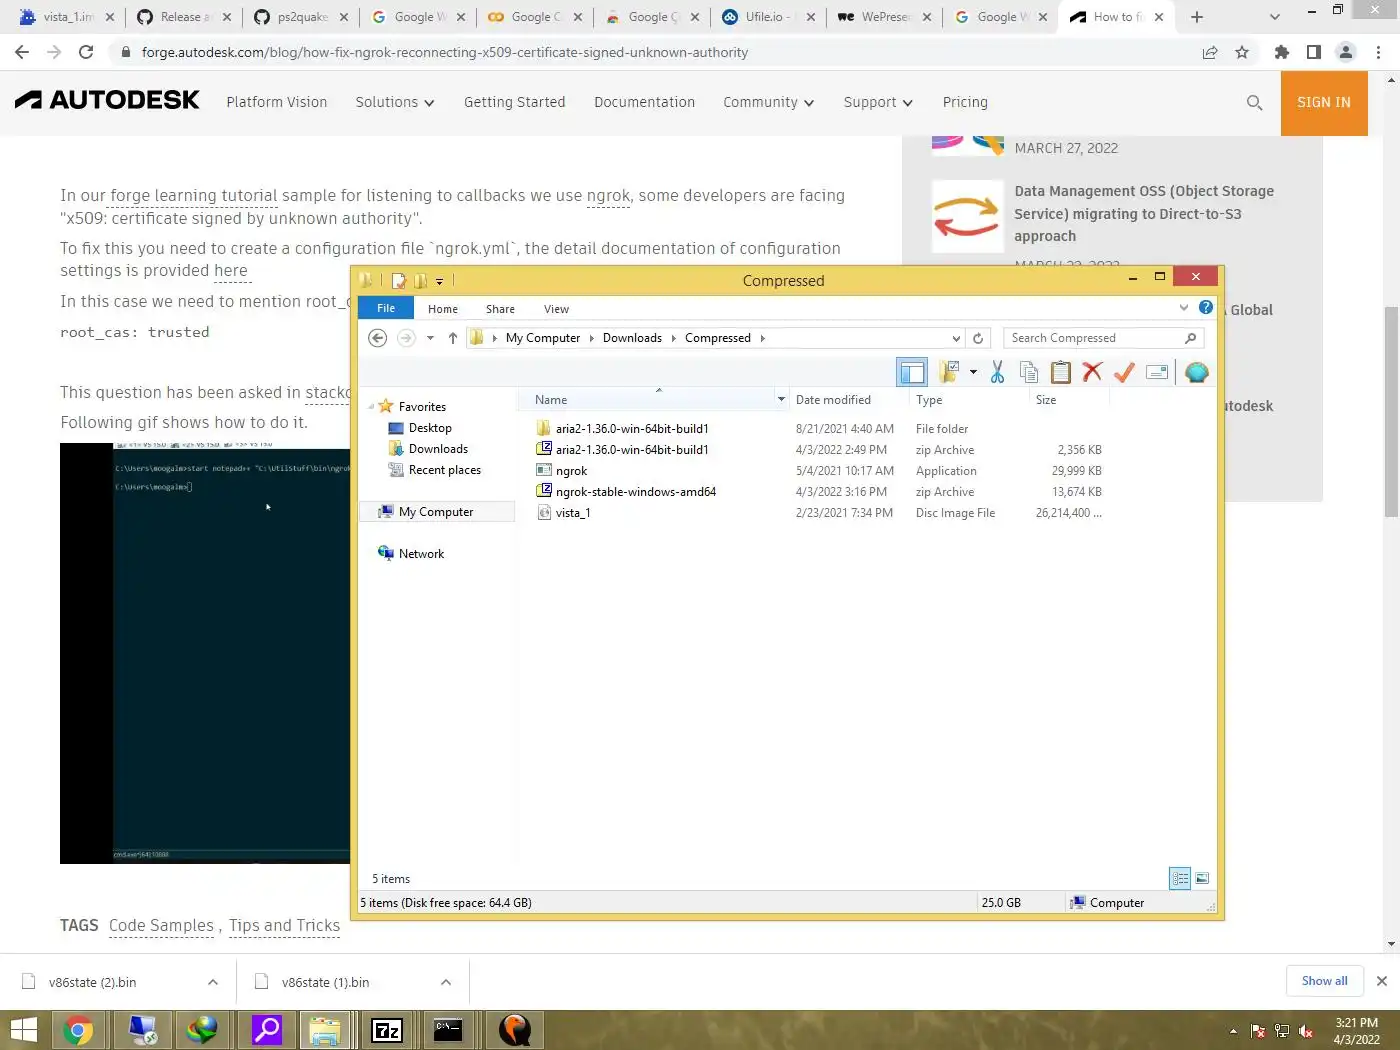Open the Quick Access Toolbar dropdown arrow
Viewport: 1400px width, 1050px height.
pyautogui.click(x=439, y=281)
